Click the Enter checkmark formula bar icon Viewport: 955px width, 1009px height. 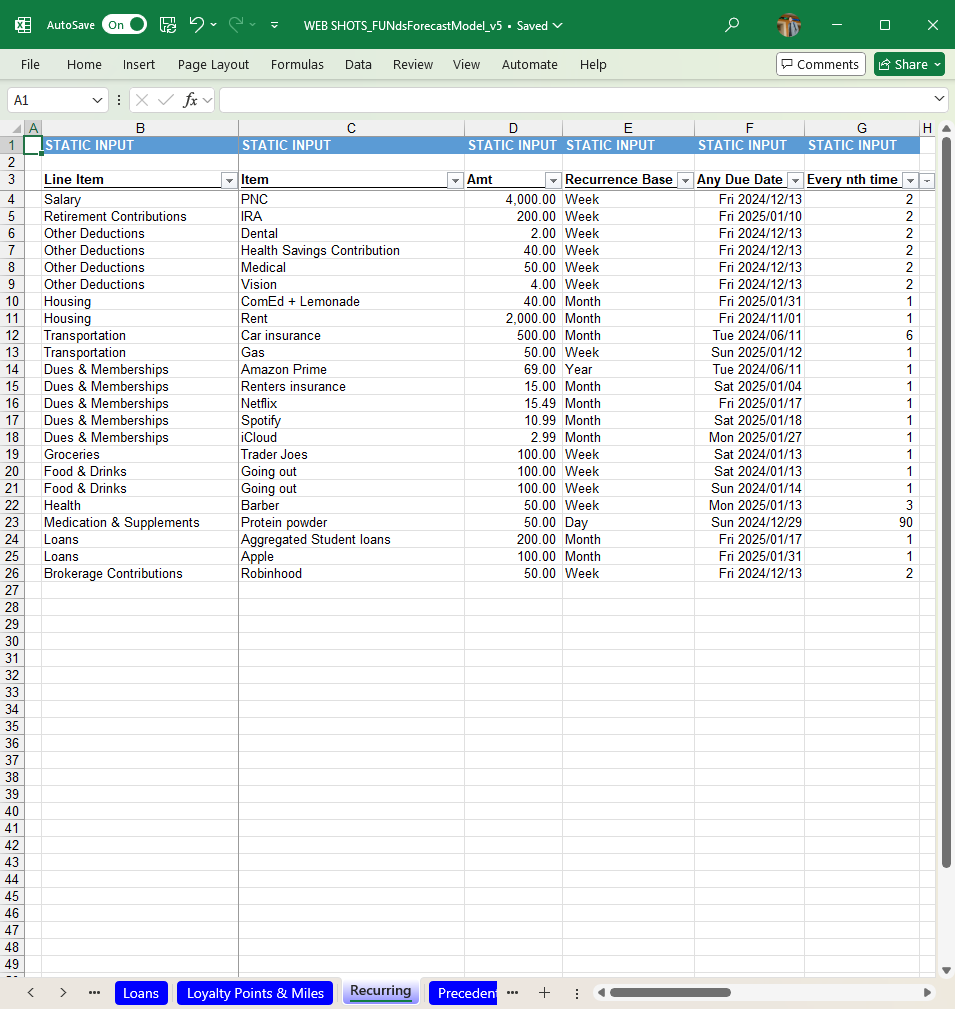tap(166, 100)
